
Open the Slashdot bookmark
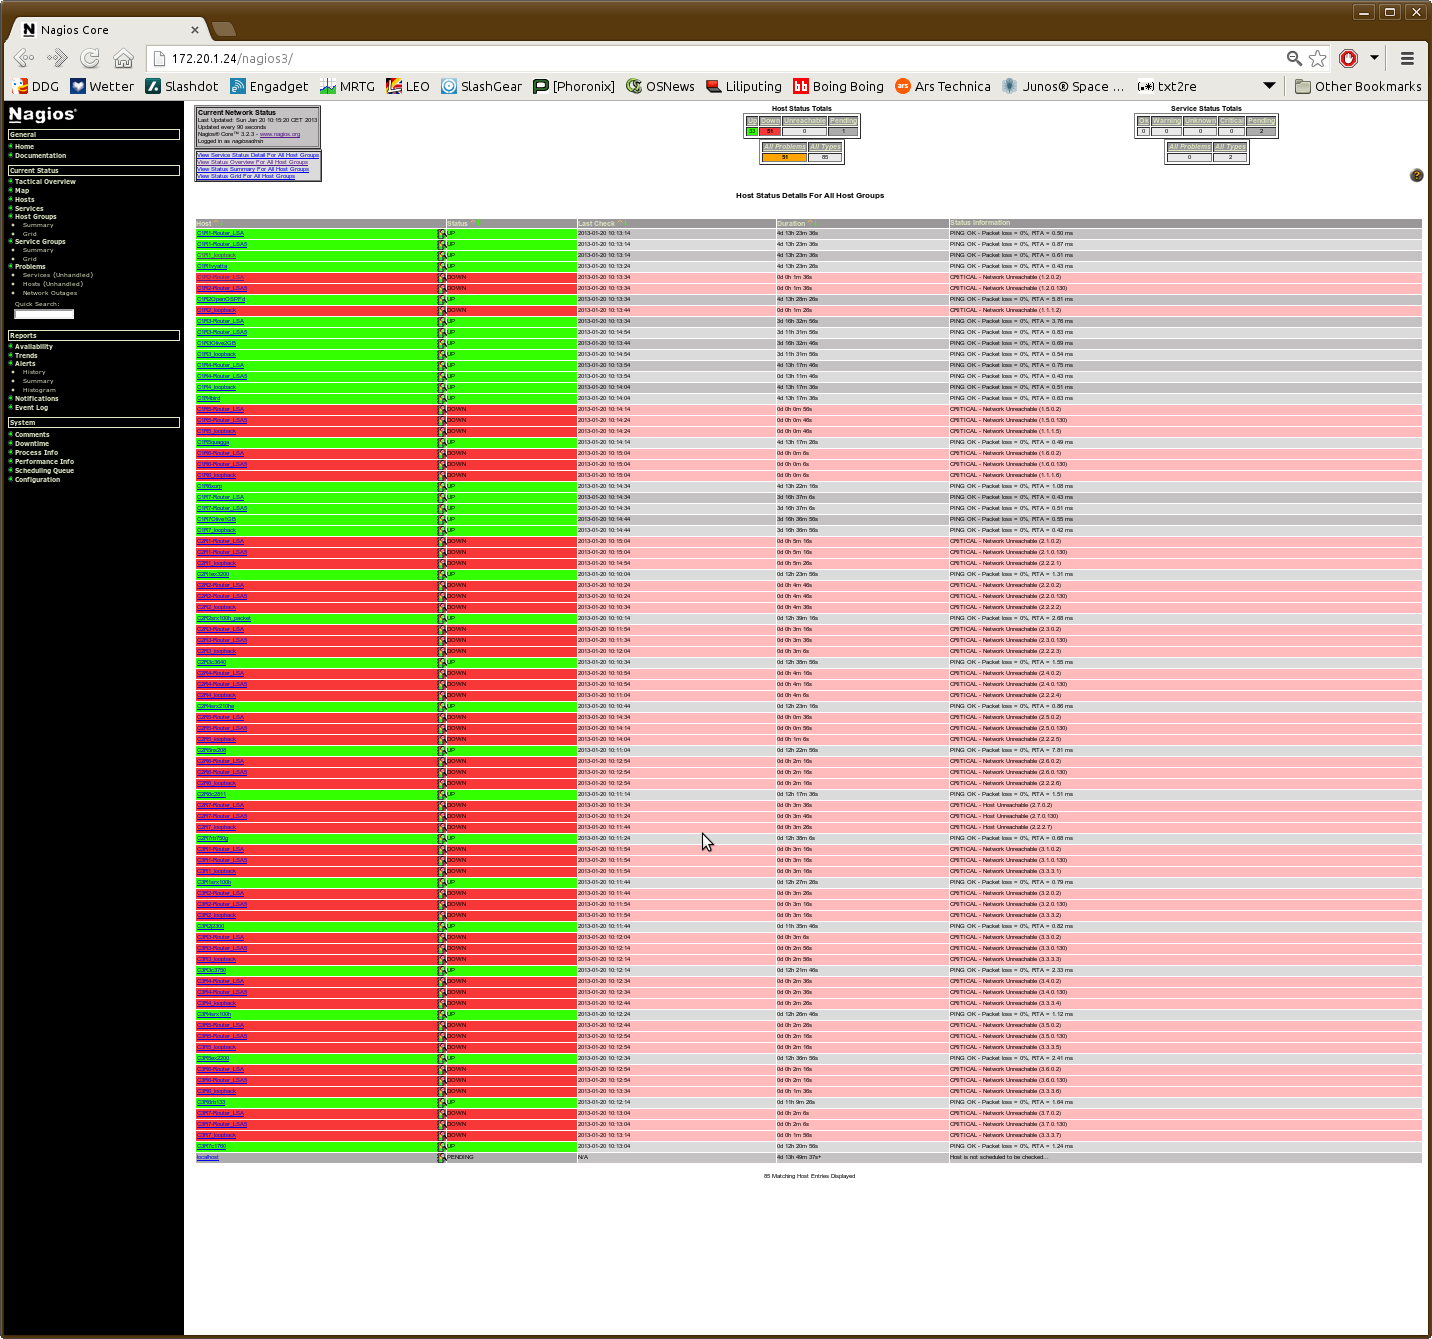coord(181,86)
